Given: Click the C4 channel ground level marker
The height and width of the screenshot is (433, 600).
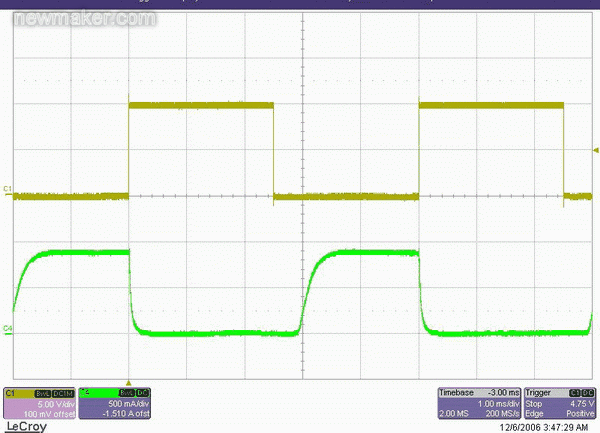Looking at the screenshot, I should tap(7, 327).
